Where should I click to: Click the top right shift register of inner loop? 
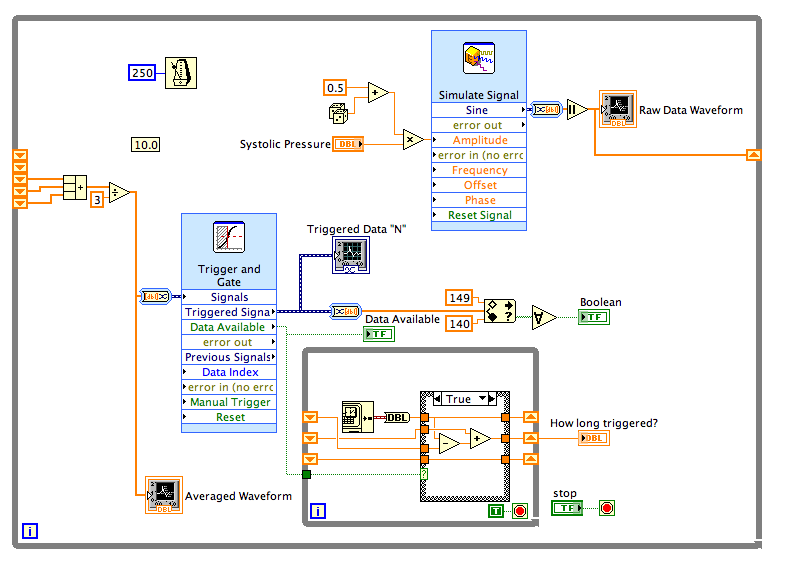[531, 417]
